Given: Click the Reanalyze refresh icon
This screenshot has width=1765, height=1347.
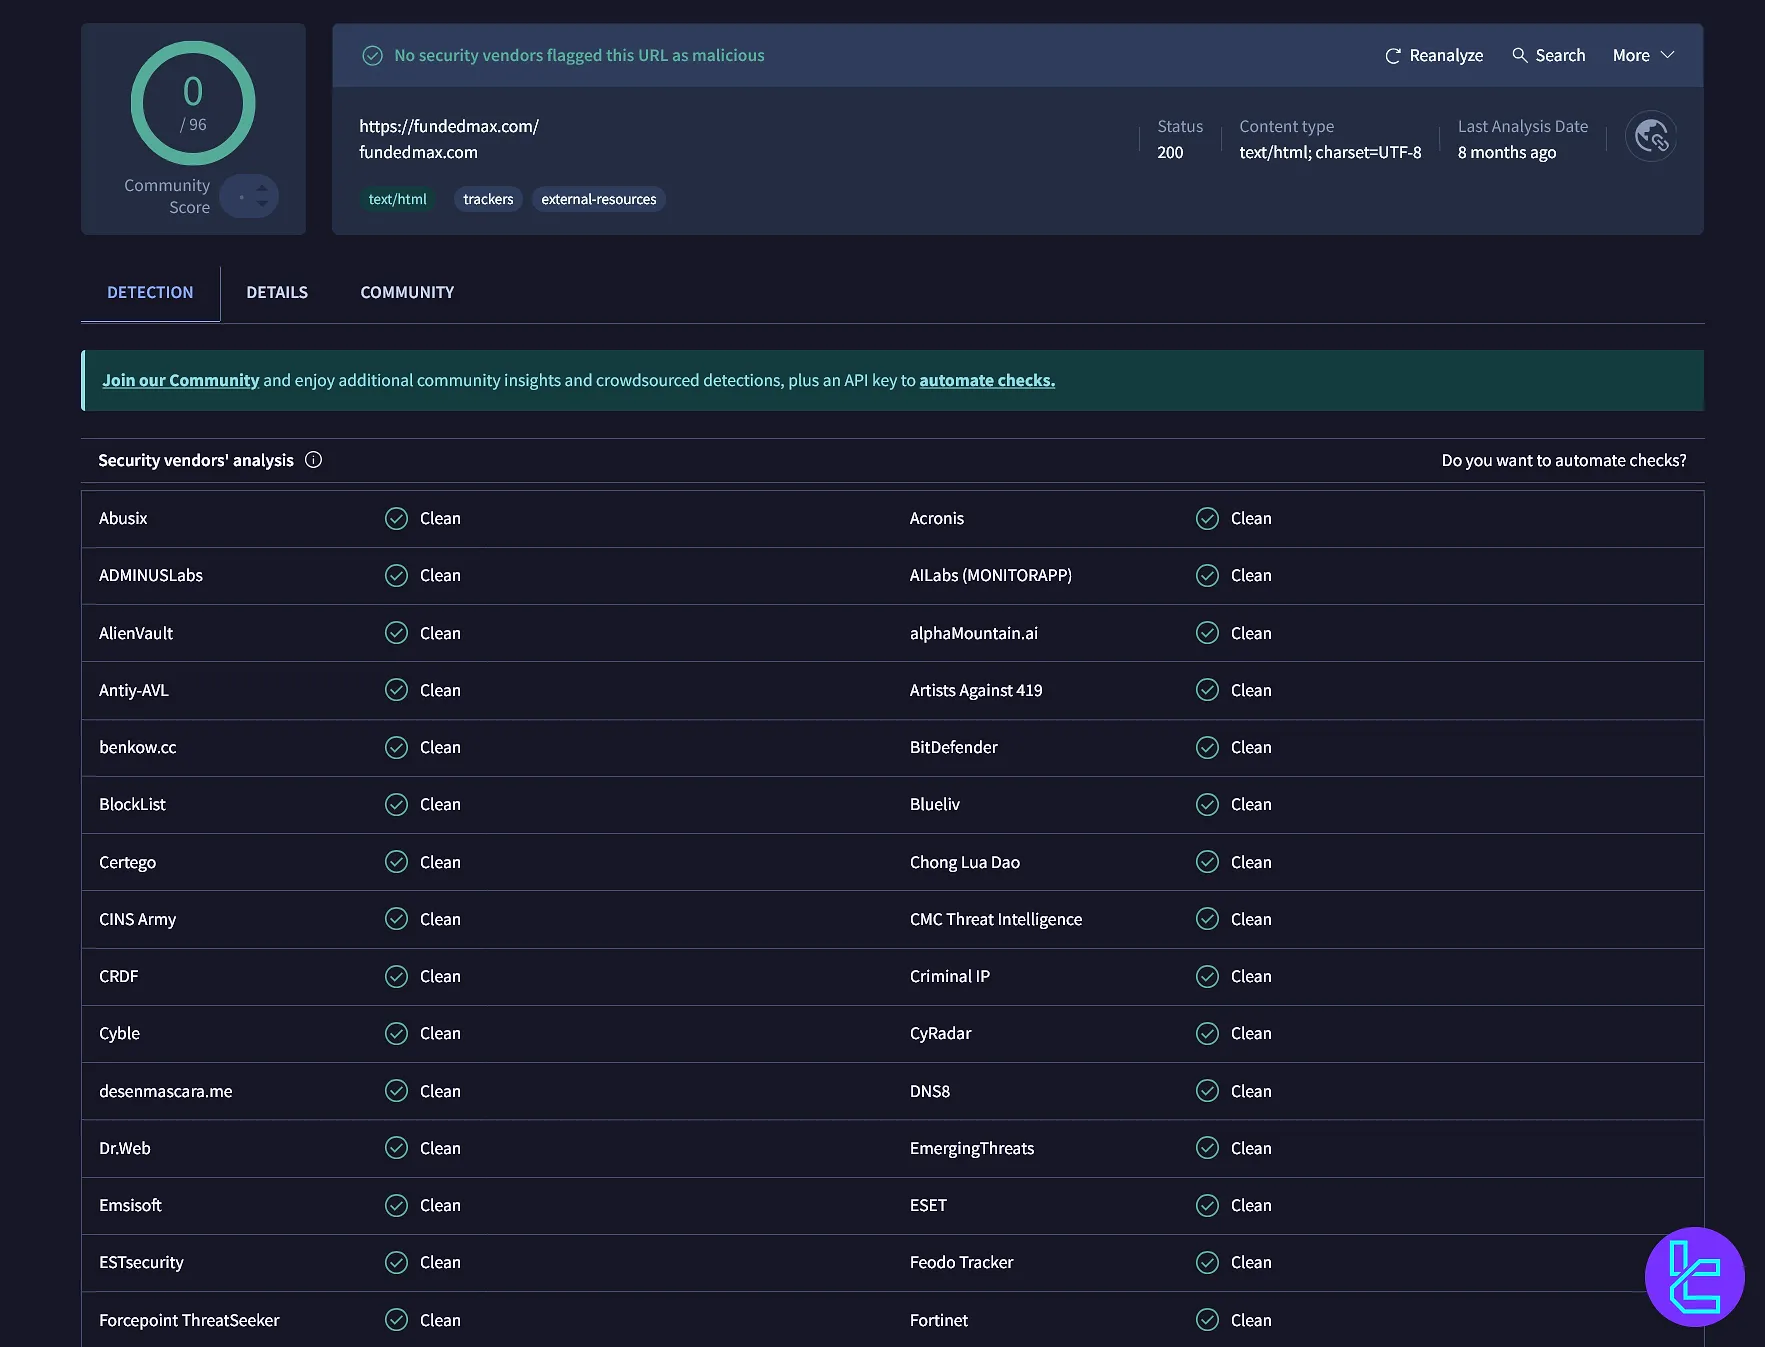Looking at the screenshot, I should [x=1394, y=56].
